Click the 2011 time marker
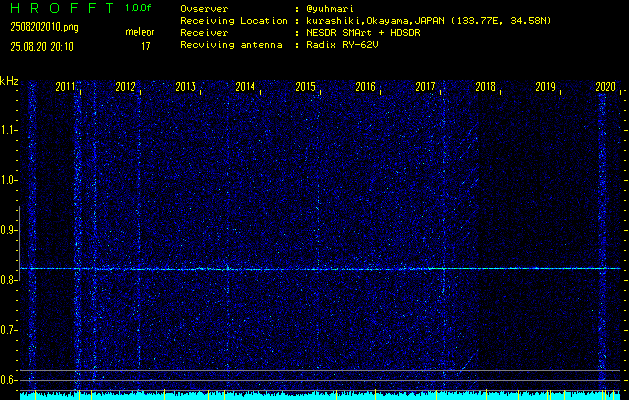 [65, 87]
